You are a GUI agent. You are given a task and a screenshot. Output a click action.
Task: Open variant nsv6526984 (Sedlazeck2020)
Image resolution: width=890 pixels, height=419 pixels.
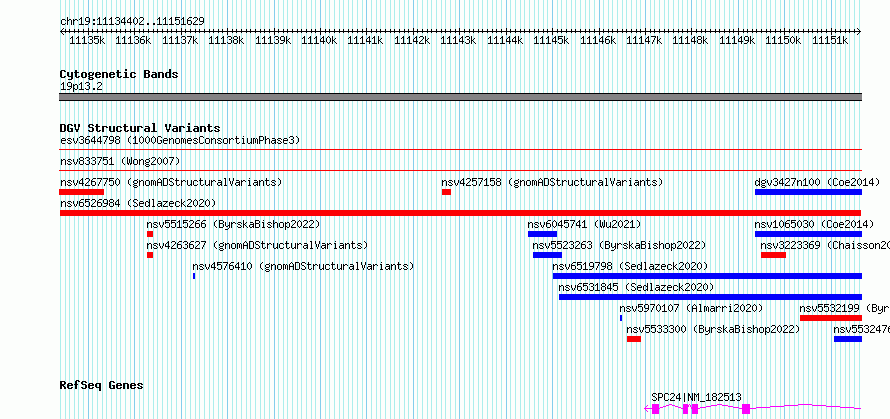point(138,203)
